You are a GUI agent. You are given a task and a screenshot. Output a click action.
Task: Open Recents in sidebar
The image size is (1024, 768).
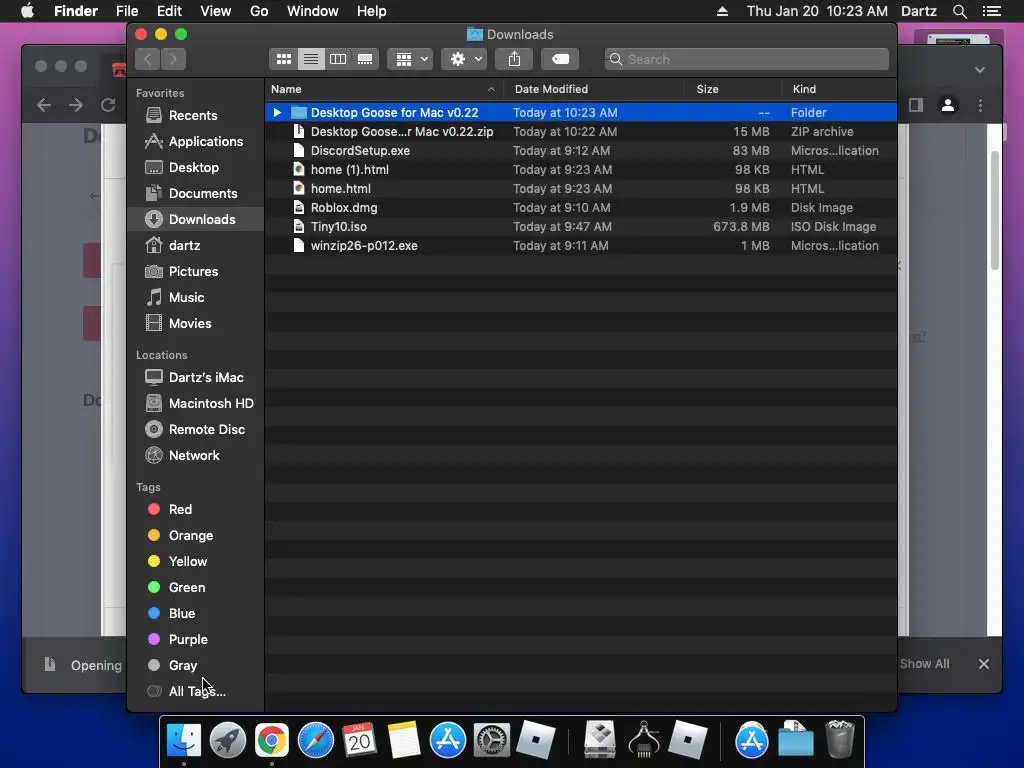coord(196,116)
